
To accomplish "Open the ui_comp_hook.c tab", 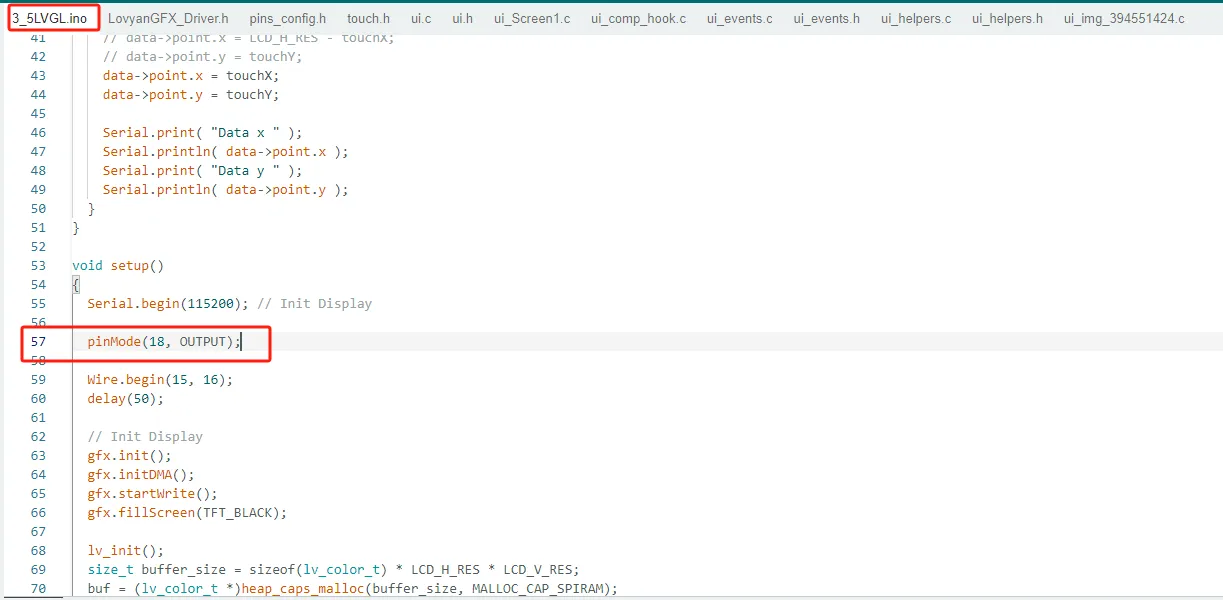I will point(638,18).
